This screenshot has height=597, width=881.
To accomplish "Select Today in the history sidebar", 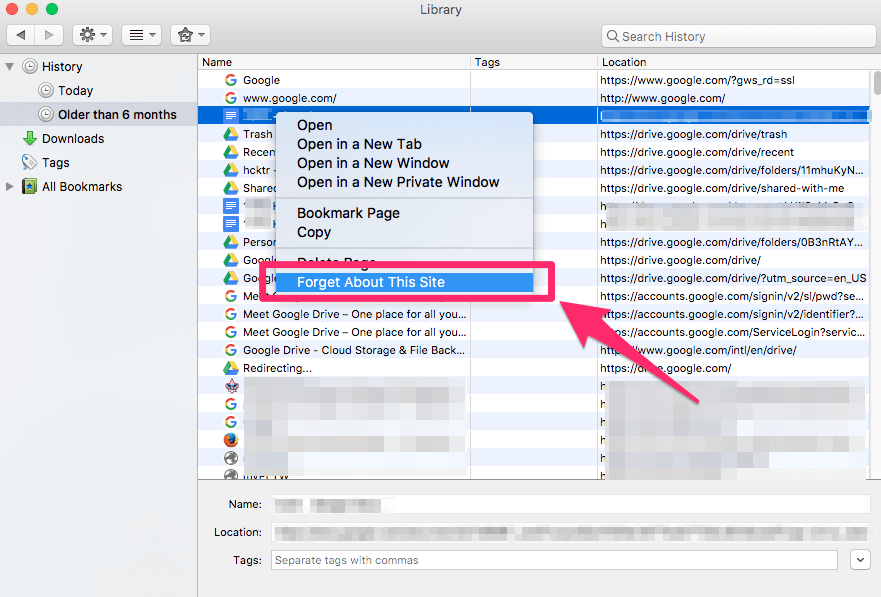I will tap(75, 90).
